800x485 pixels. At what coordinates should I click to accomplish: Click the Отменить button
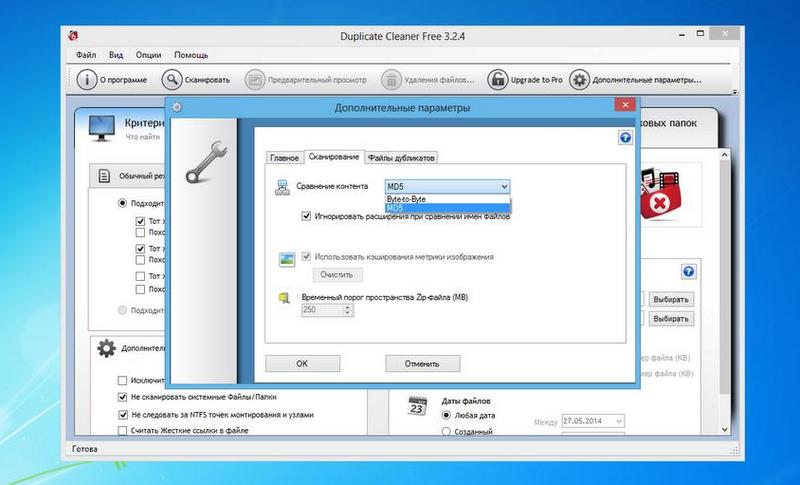422,364
